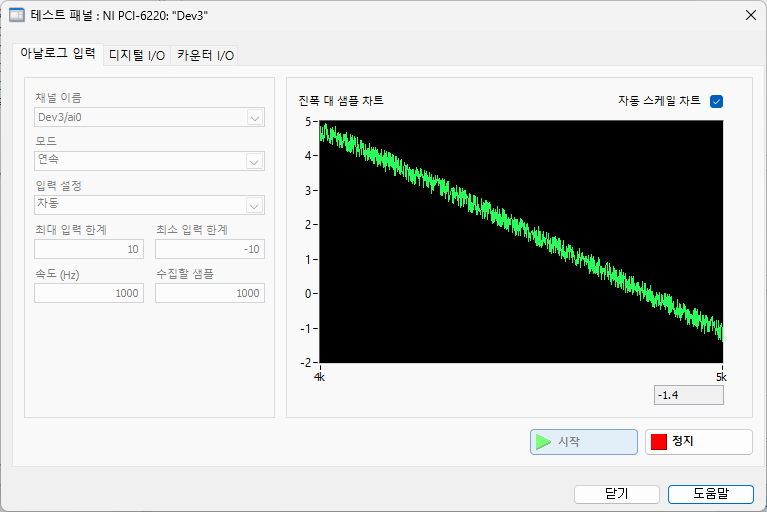Switch to the 디지털 I/O tab

[137, 55]
